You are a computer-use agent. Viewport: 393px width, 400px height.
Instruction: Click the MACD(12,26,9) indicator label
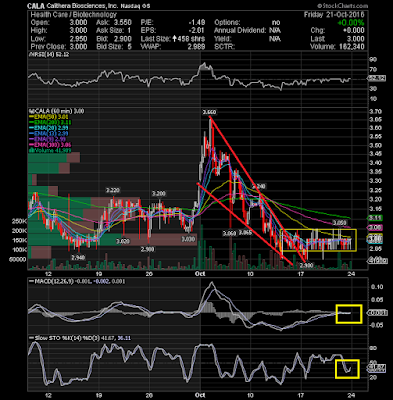click(52, 281)
